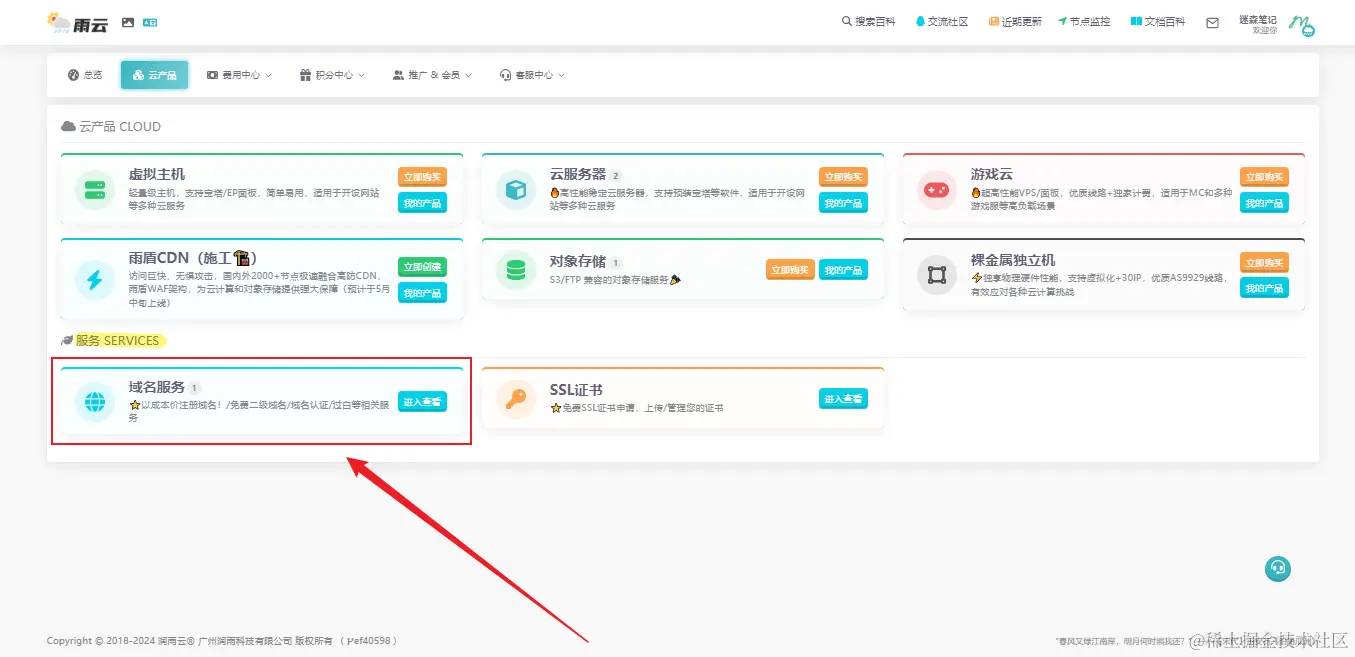1355x657 pixels.
Task: Click the count badge next to 域名服务
Action: click(195, 388)
